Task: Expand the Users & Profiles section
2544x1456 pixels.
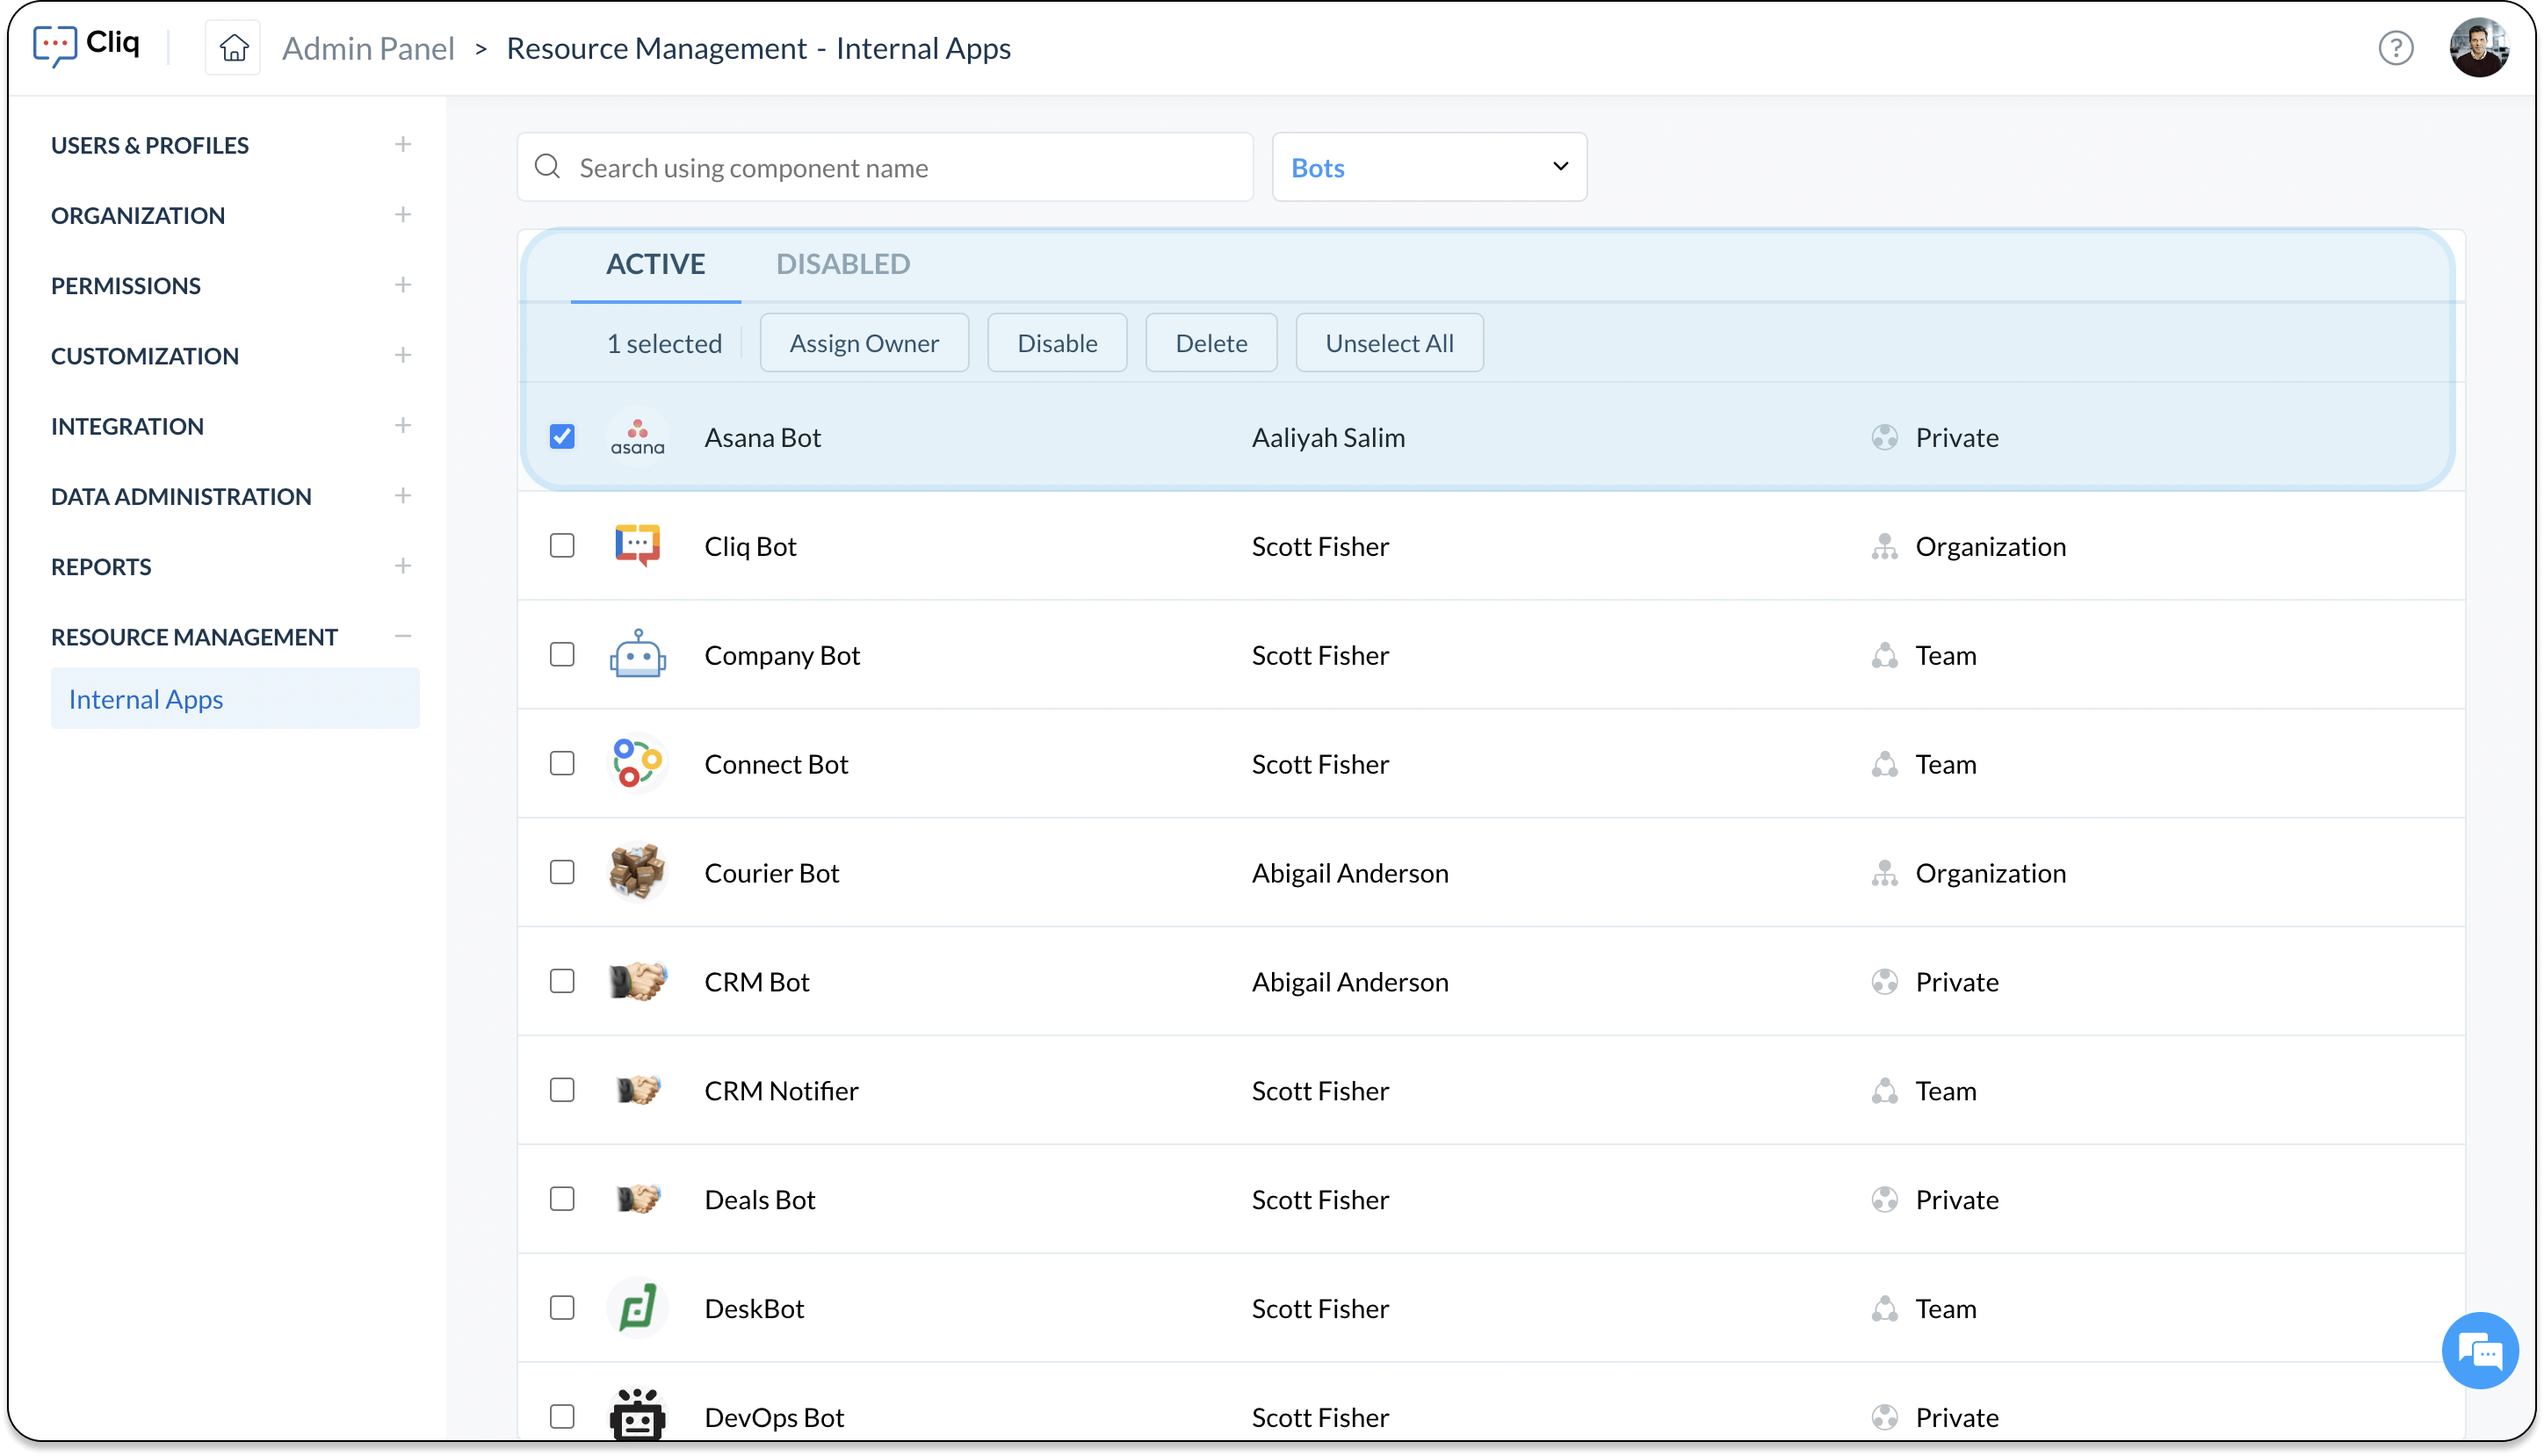Action: [402, 145]
